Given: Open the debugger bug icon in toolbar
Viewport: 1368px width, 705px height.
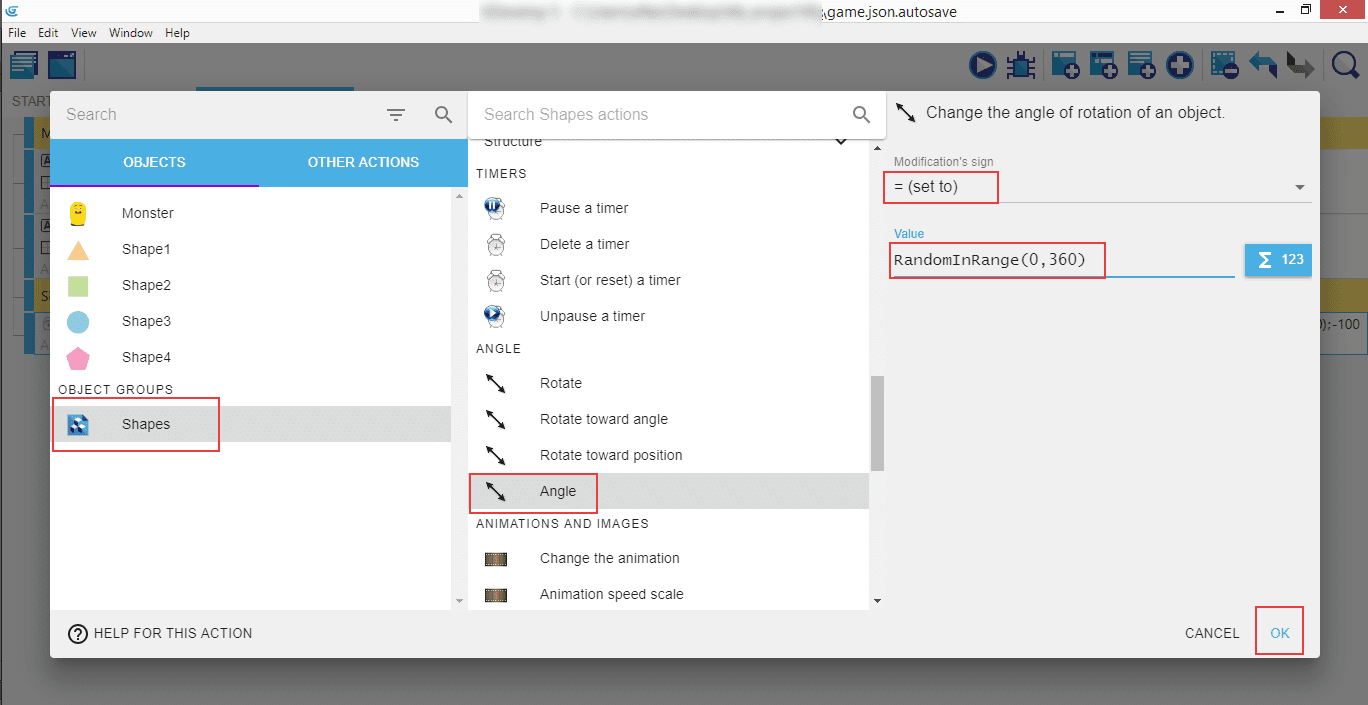Looking at the screenshot, I should click(1020, 66).
